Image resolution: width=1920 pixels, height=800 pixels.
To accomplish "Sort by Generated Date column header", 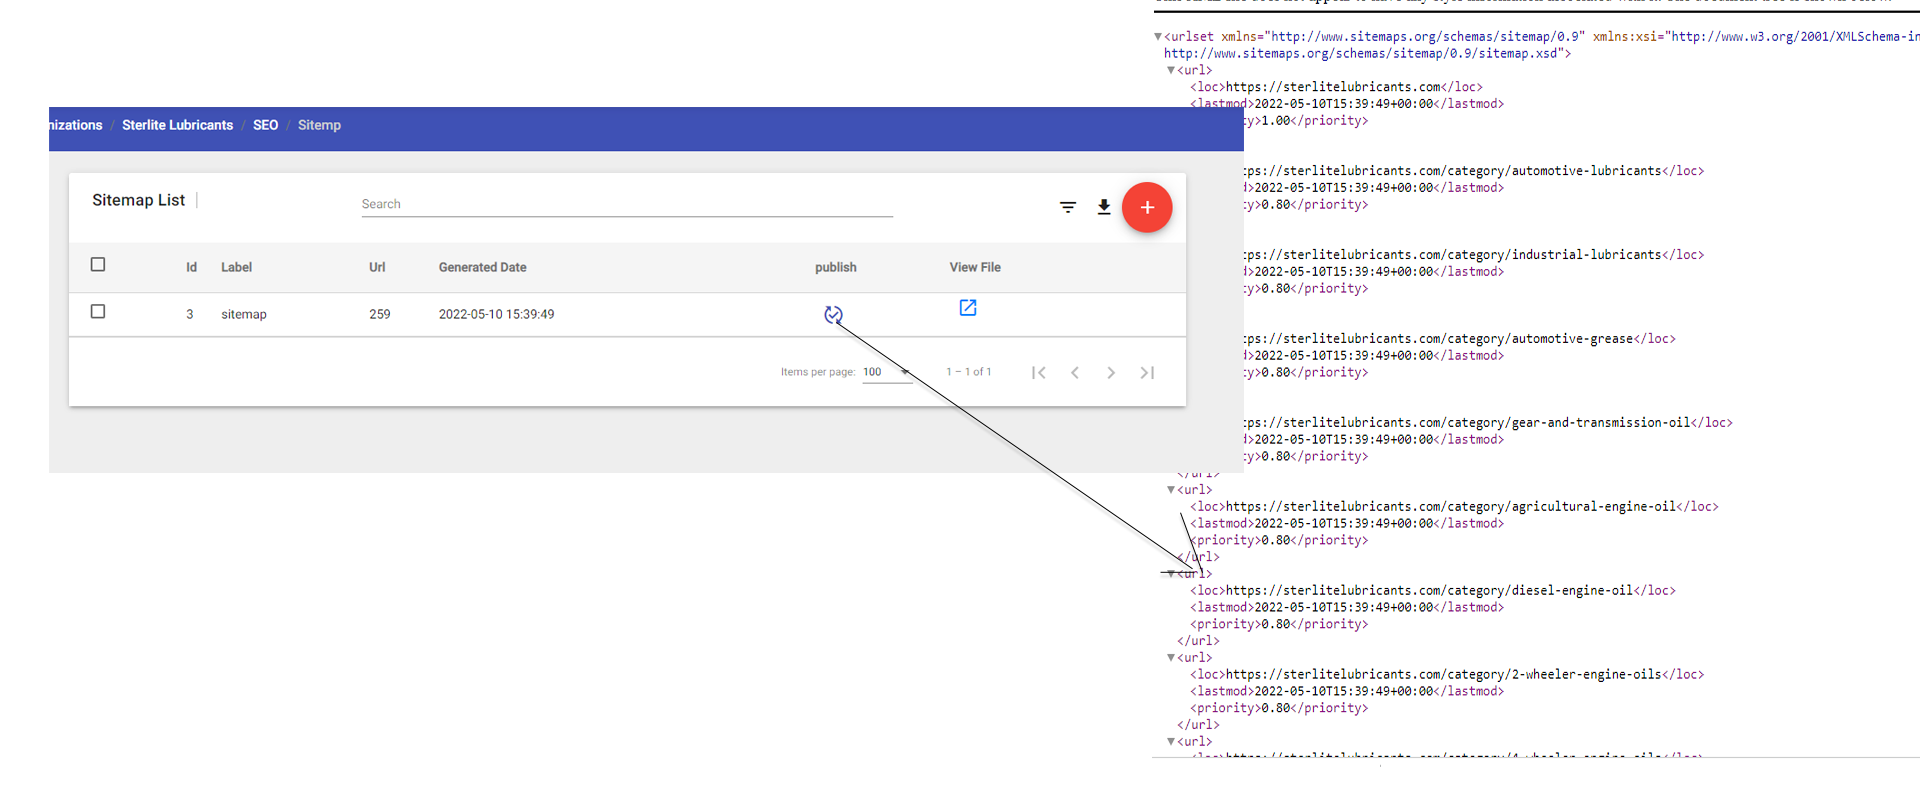I will click(482, 267).
